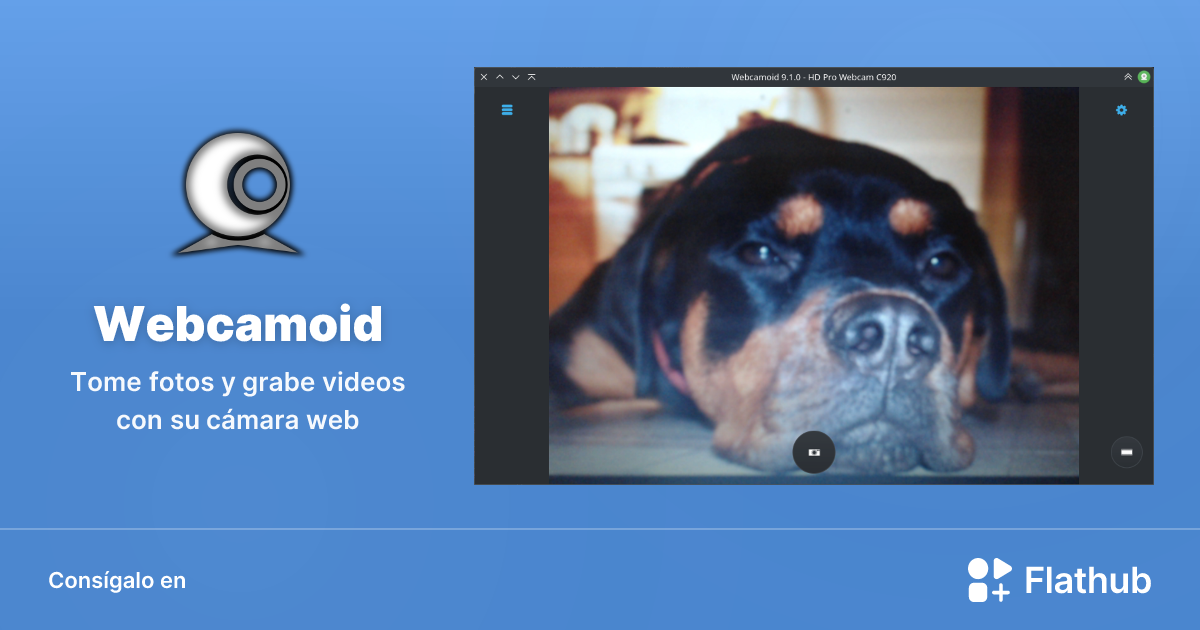This screenshot has width=1200, height=630.
Task: Select the window title bar text
Action: [814, 76]
